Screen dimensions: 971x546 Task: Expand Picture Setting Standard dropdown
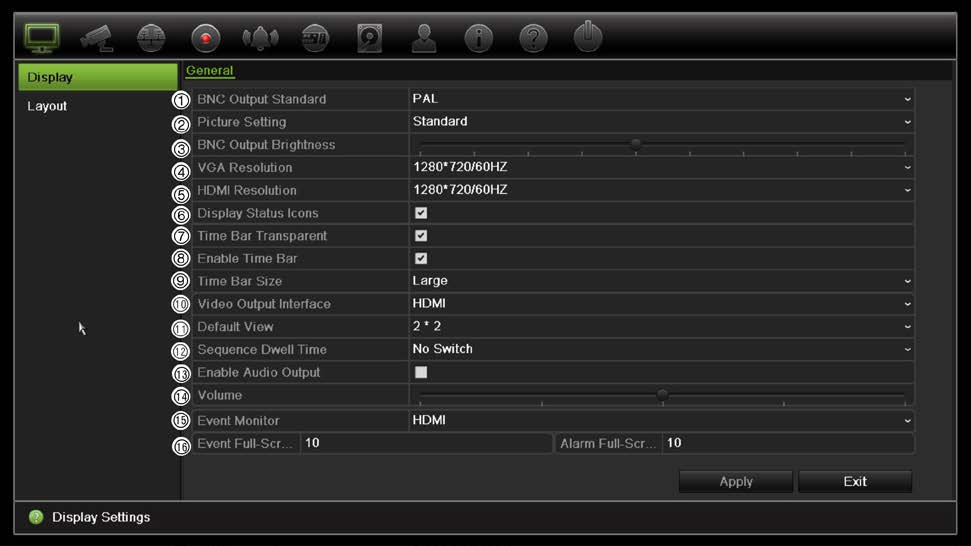click(x=661, y=122)
